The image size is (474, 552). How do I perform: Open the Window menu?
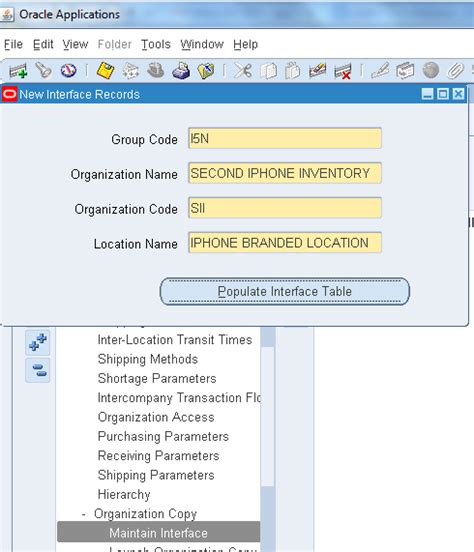[202, 44]
